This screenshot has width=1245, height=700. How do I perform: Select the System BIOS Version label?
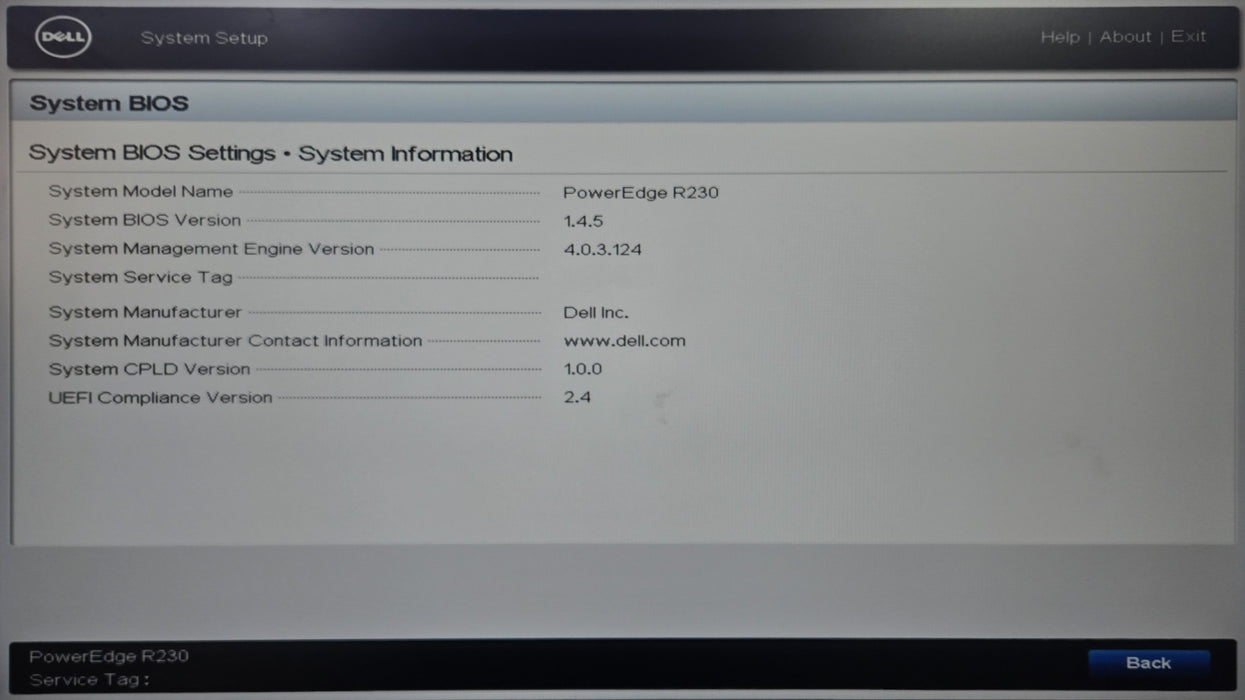145,220
